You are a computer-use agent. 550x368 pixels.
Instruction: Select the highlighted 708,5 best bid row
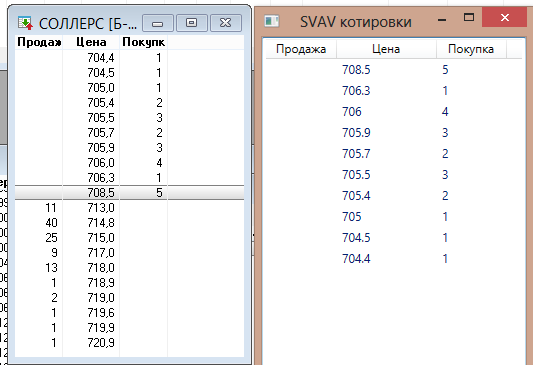point(129,193)
